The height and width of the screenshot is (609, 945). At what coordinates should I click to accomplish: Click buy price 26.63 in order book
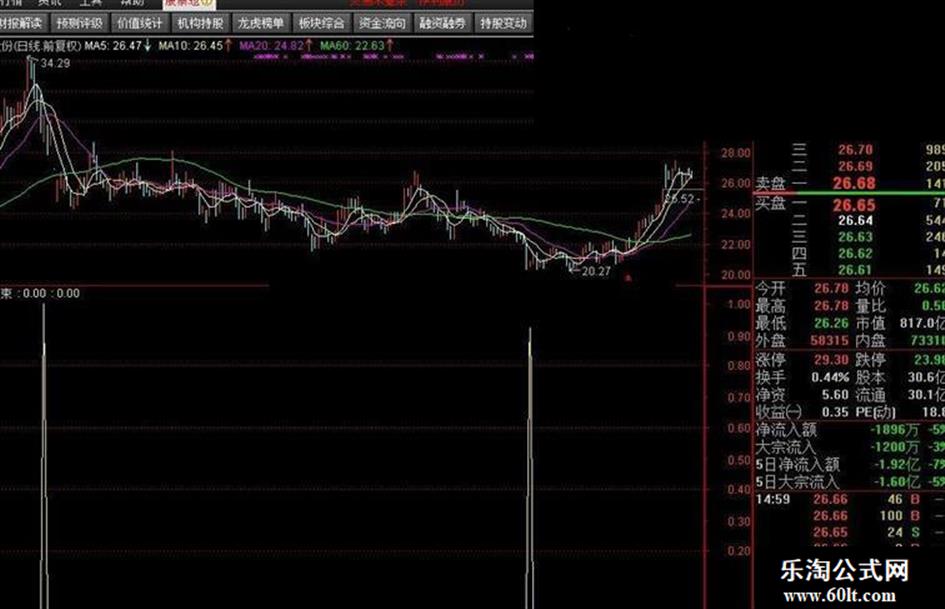click(x=855, y=237)
